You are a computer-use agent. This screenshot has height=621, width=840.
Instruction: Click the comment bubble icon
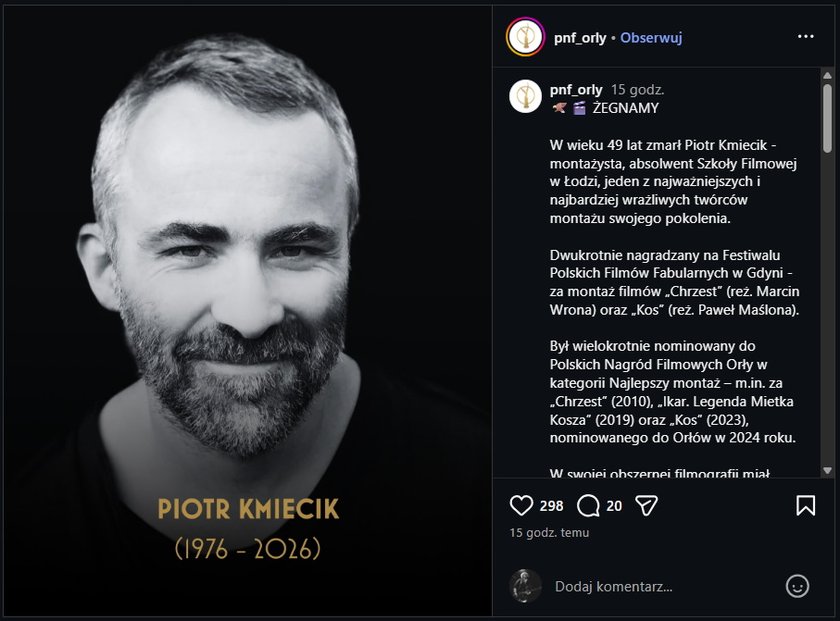(589, 505)
